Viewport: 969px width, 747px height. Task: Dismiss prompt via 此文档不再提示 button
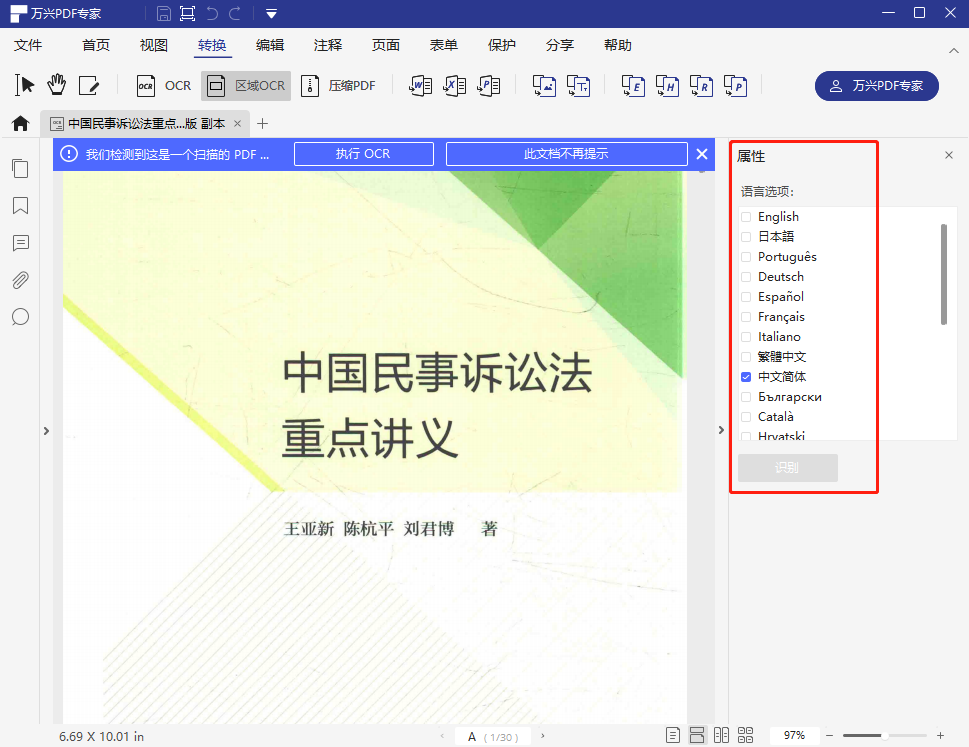pos(566,153)
